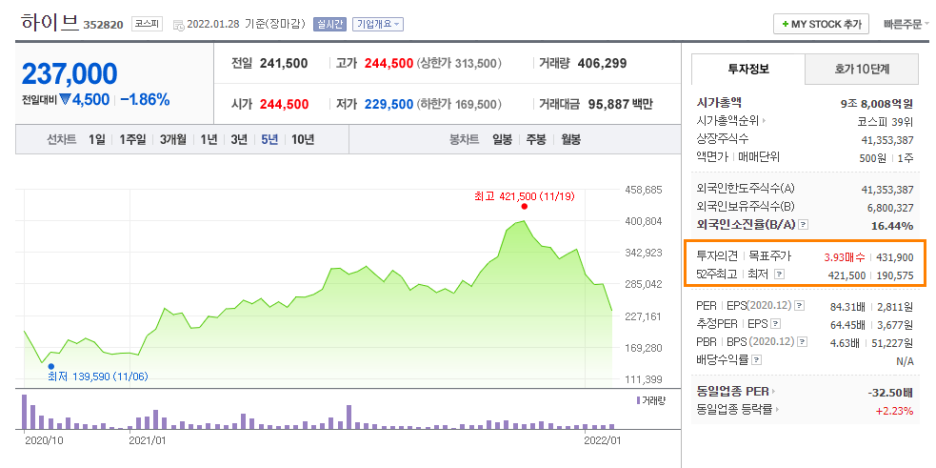Image resolution: width=936 pixels, height=468 pixels.
Task: Click the PER value 84.31배
Action: coord(848,306)
